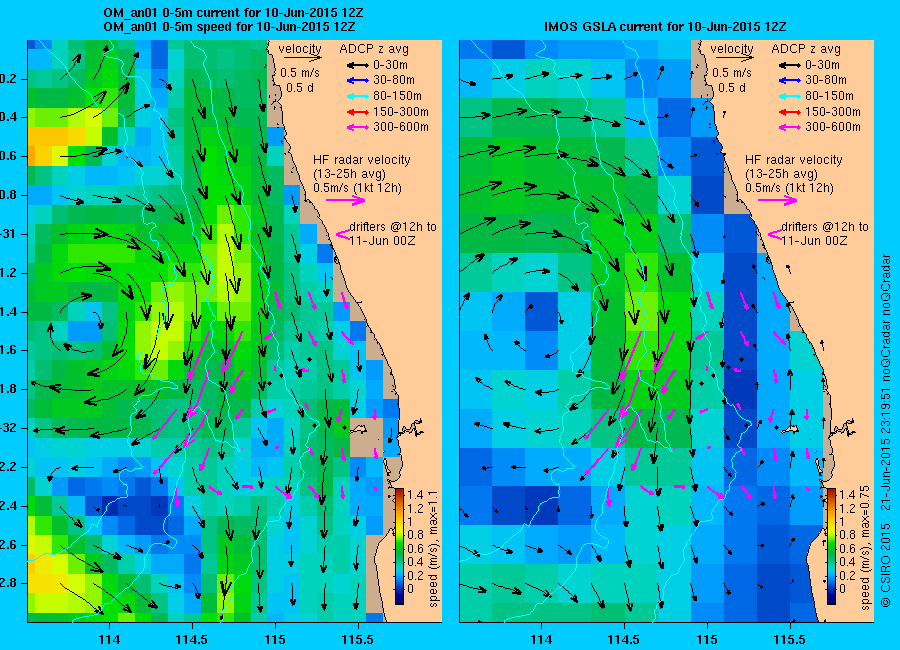This screenshot has width=900, height=650.
Task: Click magenta drifters marker in left panel legend
Action: (343, 234)
